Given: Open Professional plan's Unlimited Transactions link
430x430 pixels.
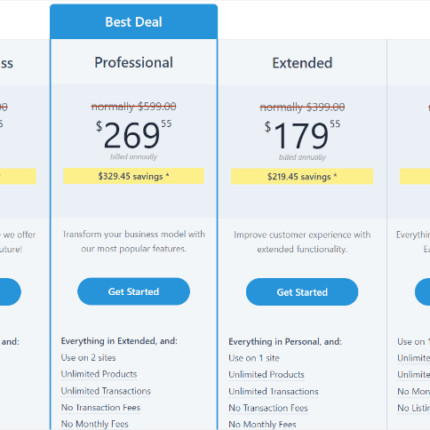Looking at the screenshot, I should click(106, 391).
